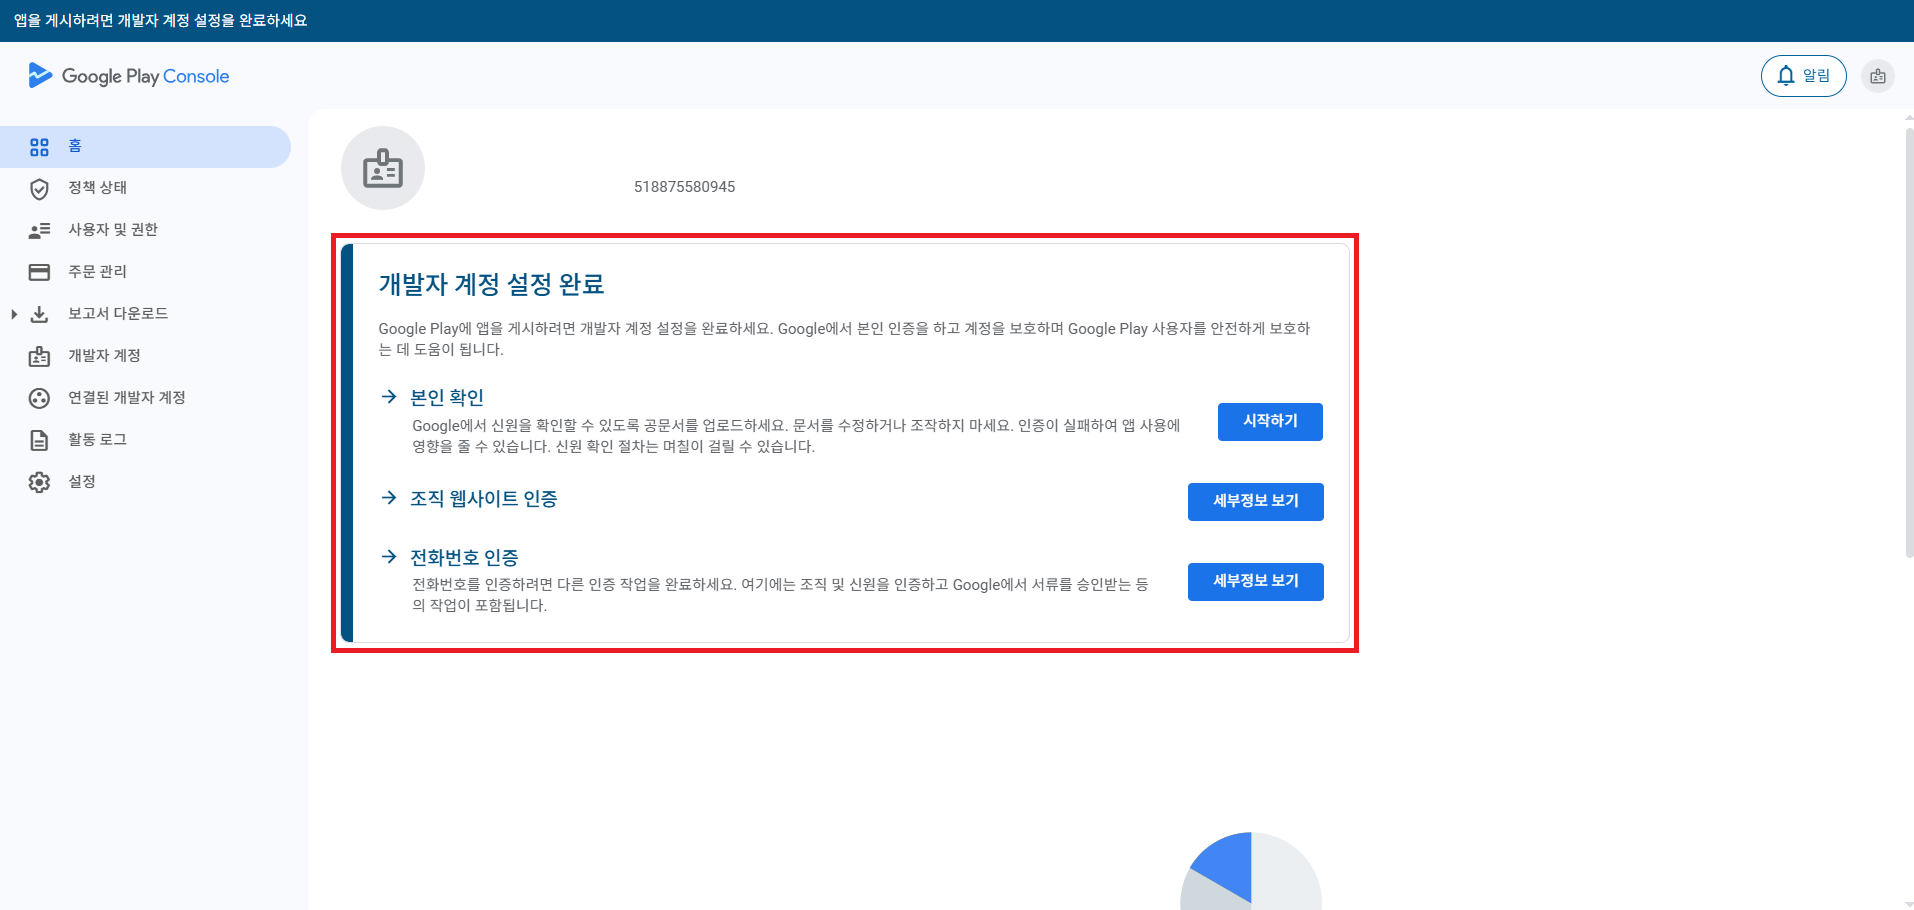
Task: Click the 개발자 계정 설정 완료 heading
Action: point(491,285)
